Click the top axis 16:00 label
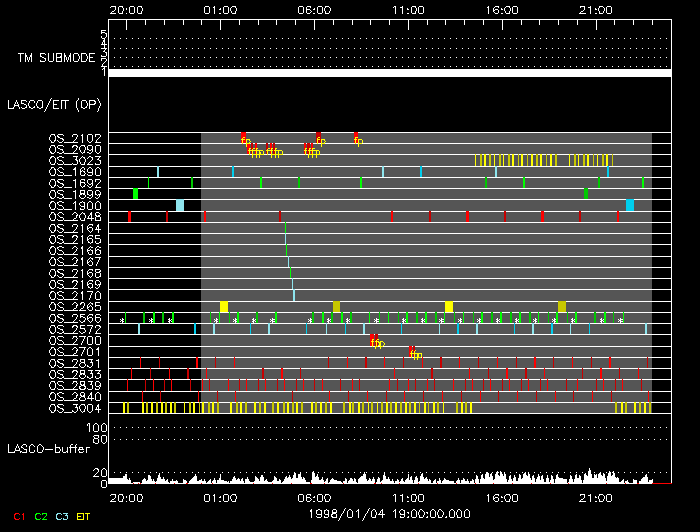The image size is (700, 532). (502, 10)
